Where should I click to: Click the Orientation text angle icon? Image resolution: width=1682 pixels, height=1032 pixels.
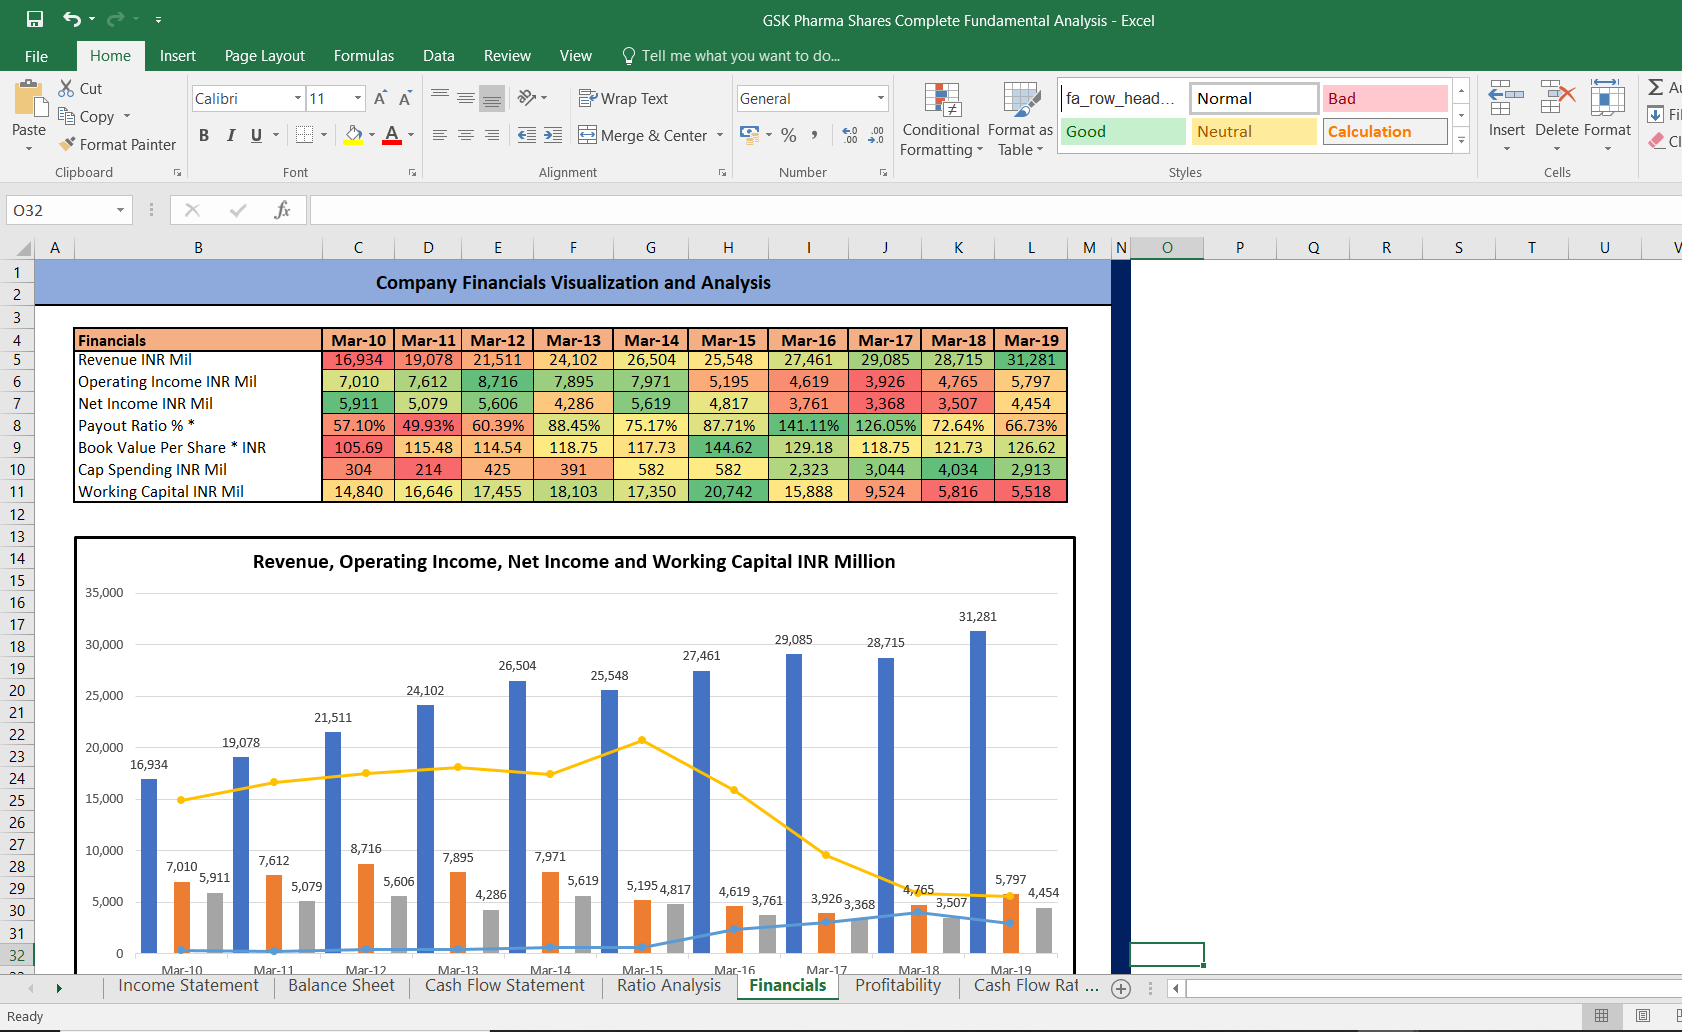(527, 98)
